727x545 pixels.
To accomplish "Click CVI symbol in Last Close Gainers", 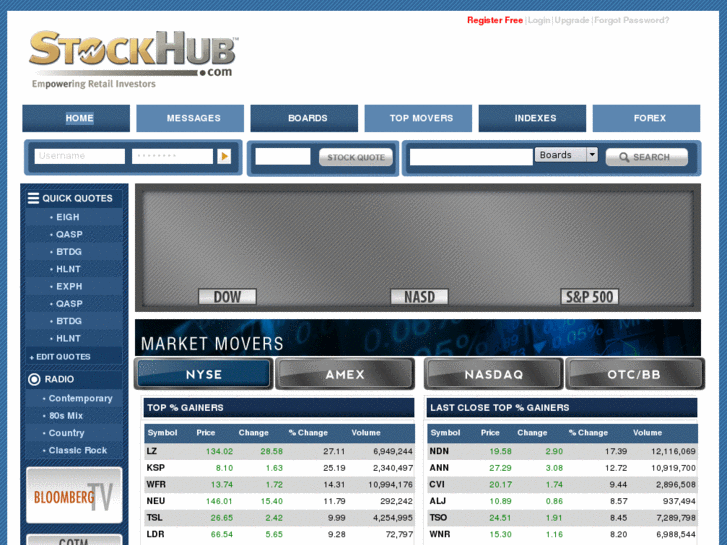I will pos(437,484).
